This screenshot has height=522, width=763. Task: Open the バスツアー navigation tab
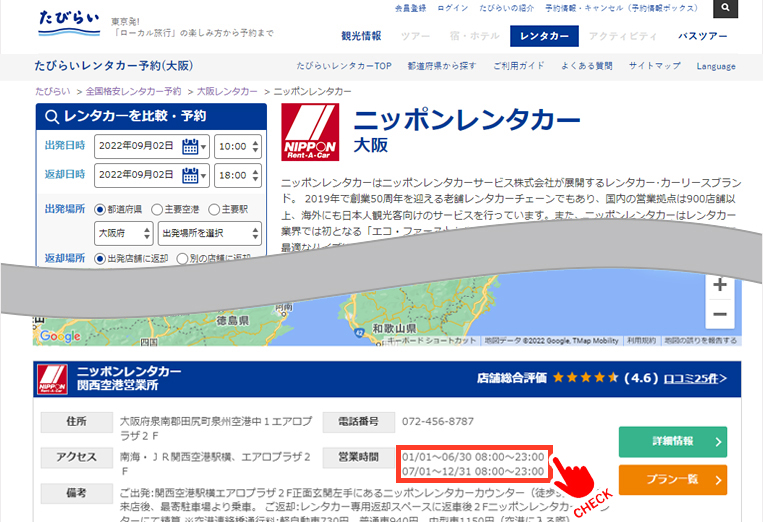click(703, 36)
